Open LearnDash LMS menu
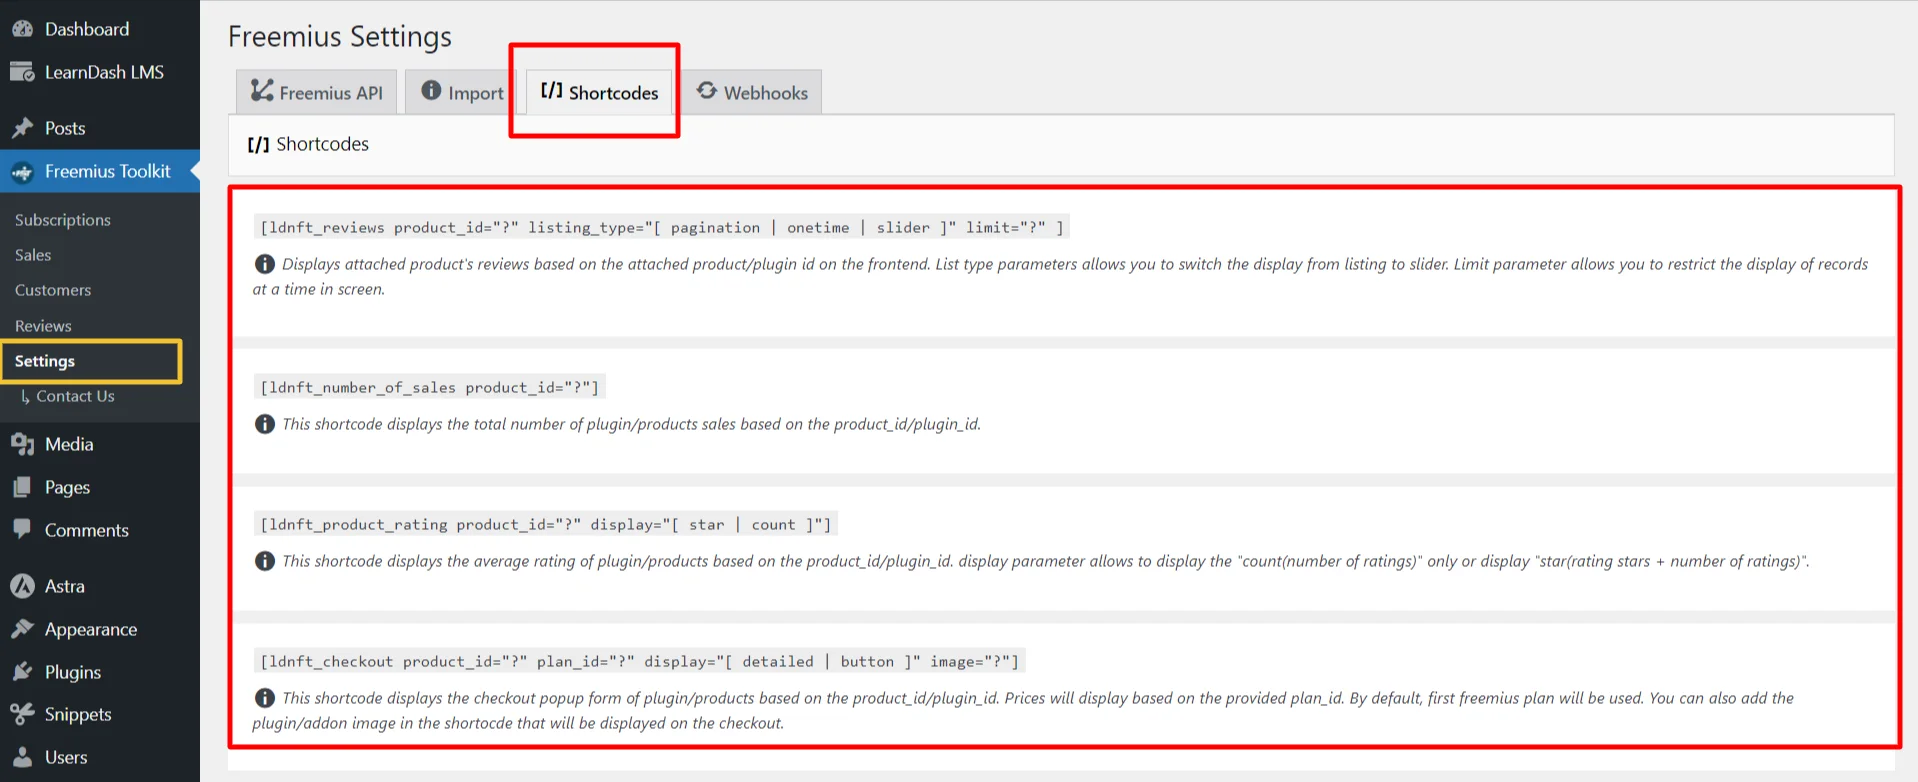 pos(104,72)
